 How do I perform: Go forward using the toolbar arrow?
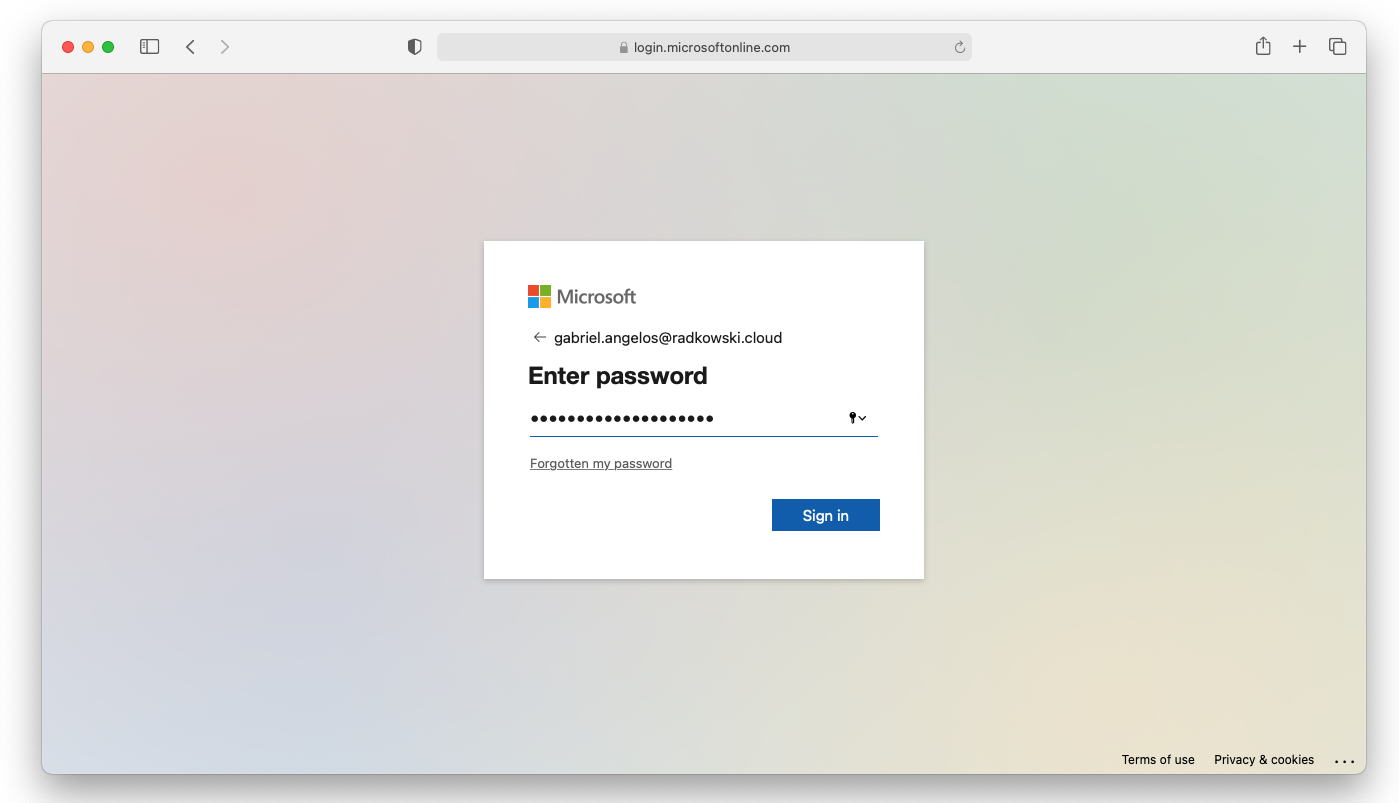(x=225, y=47)
